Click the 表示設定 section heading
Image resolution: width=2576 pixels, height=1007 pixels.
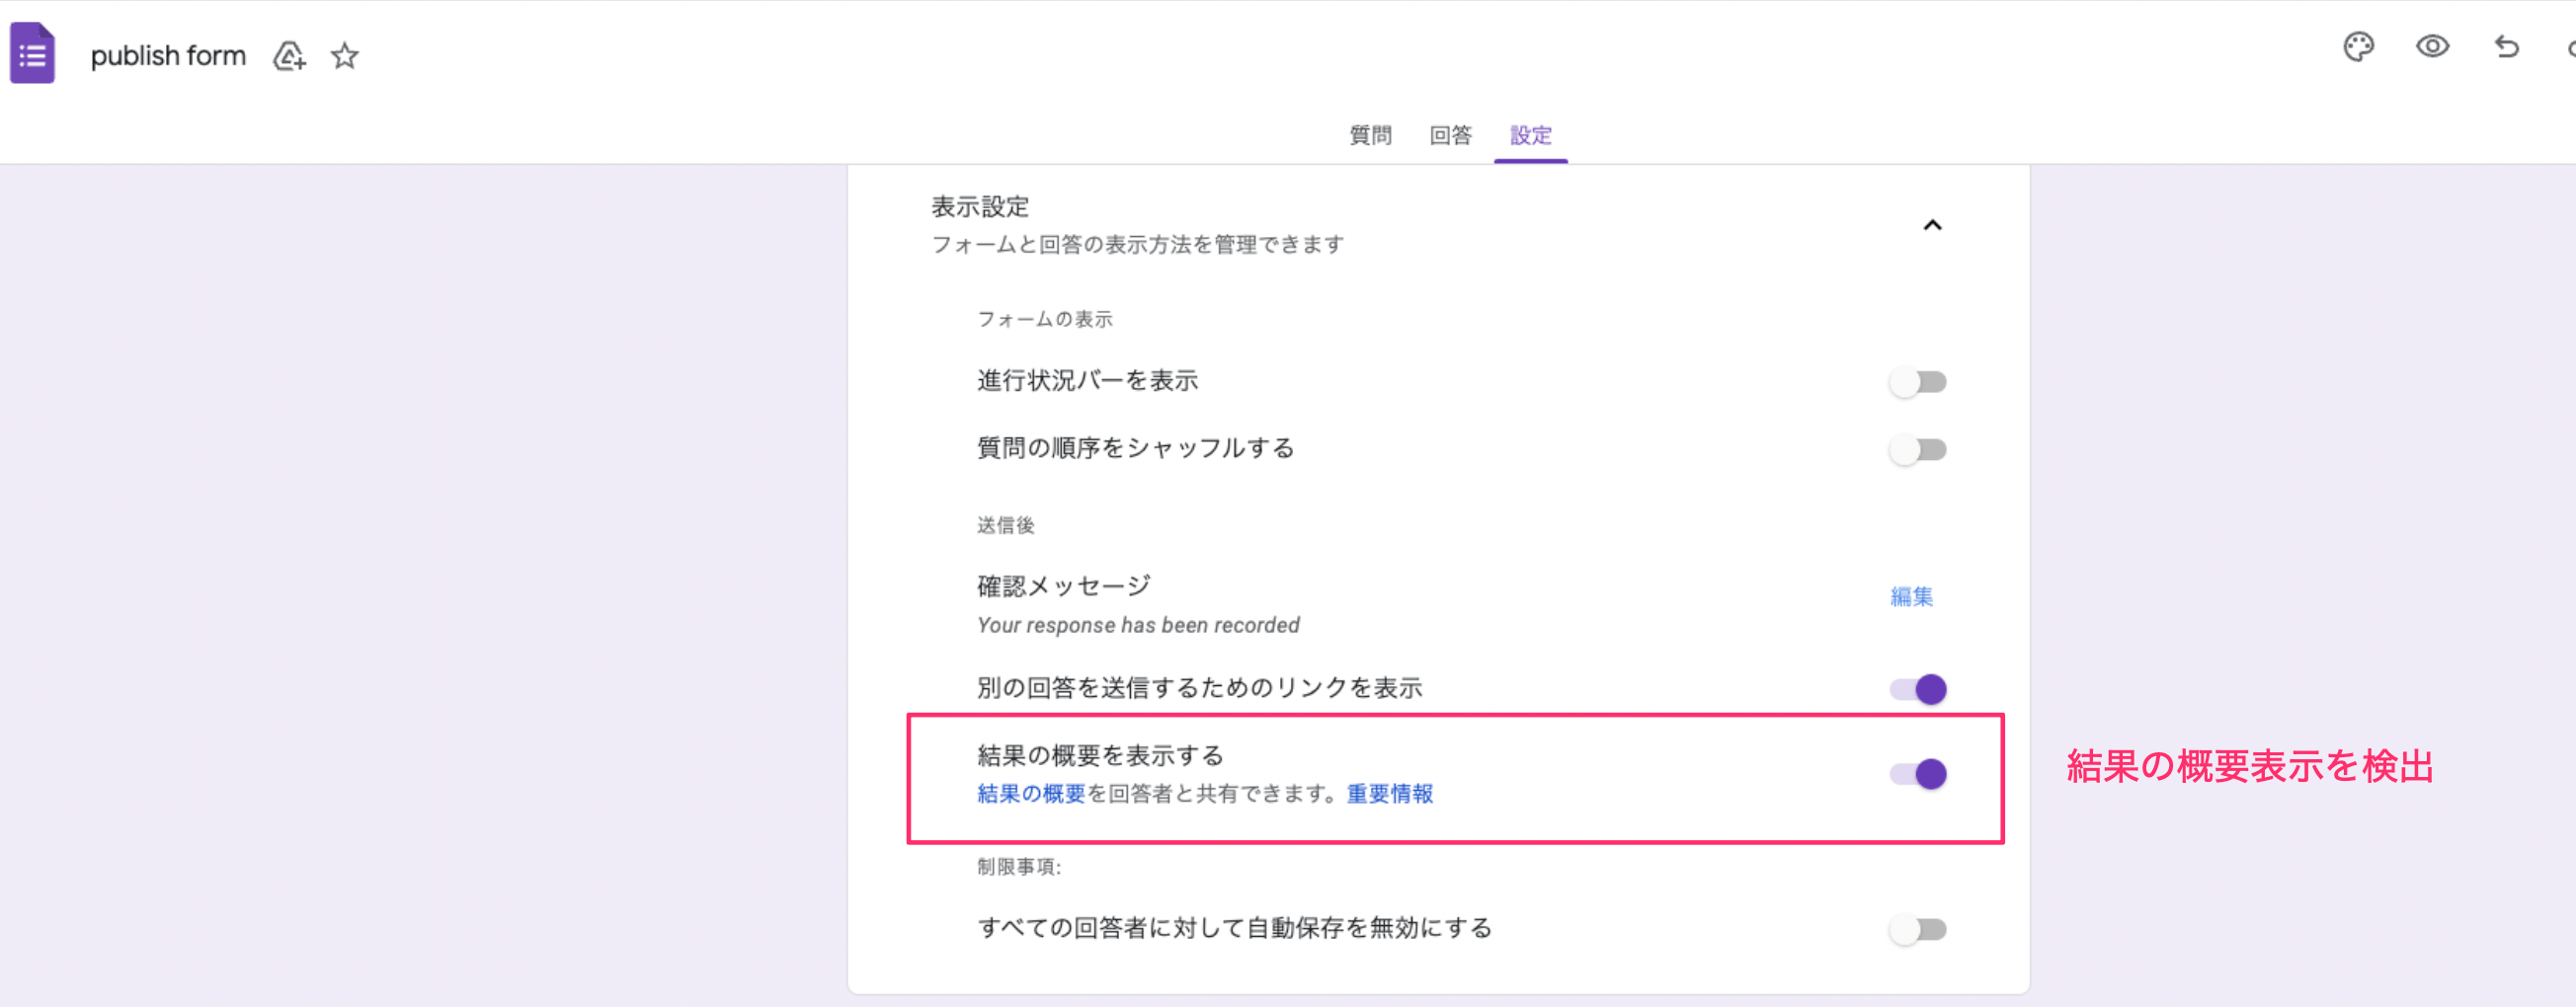pos(980,207)
